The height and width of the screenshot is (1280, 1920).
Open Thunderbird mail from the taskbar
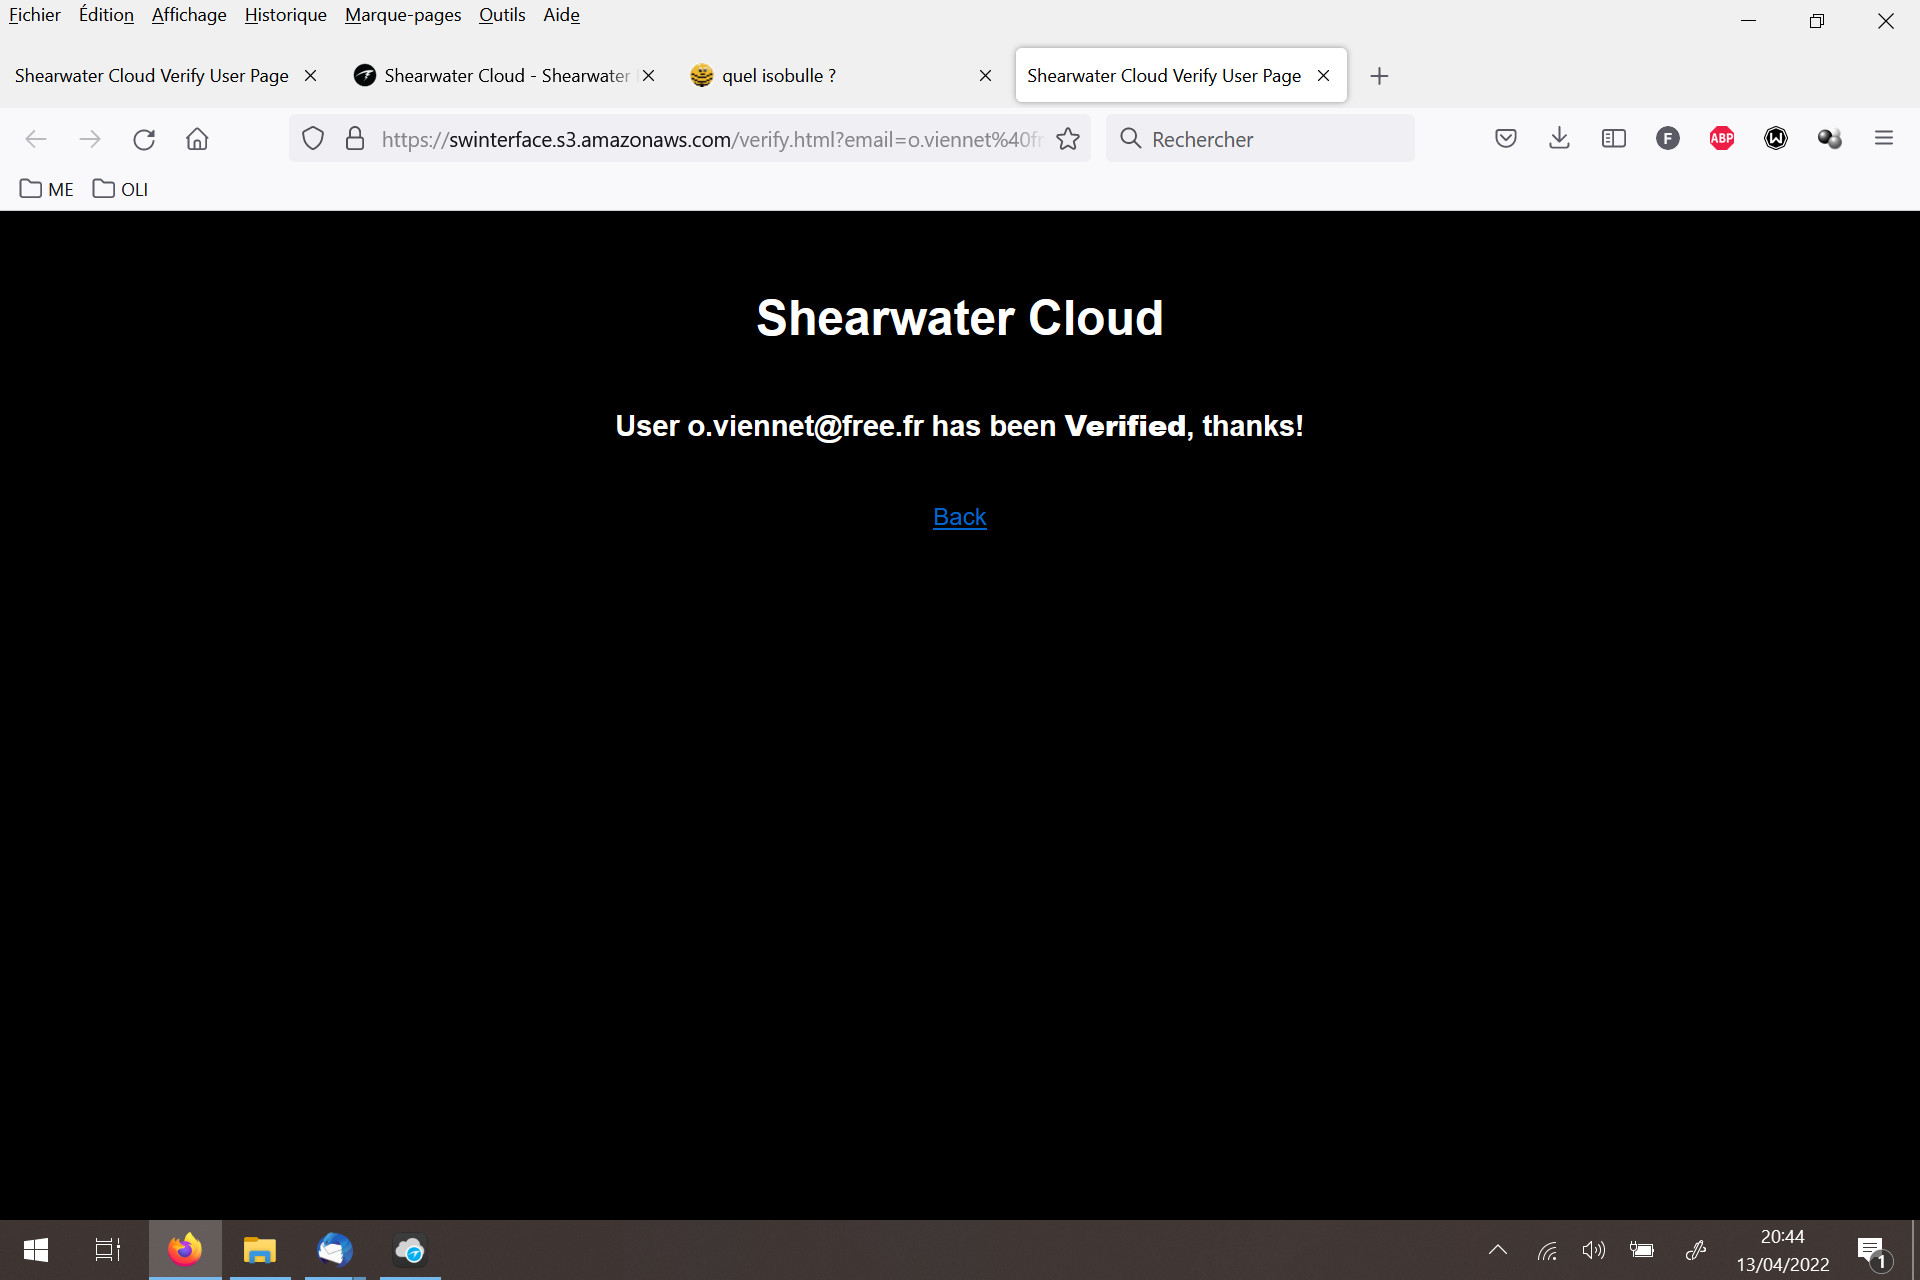click(x=335, y=1250)
